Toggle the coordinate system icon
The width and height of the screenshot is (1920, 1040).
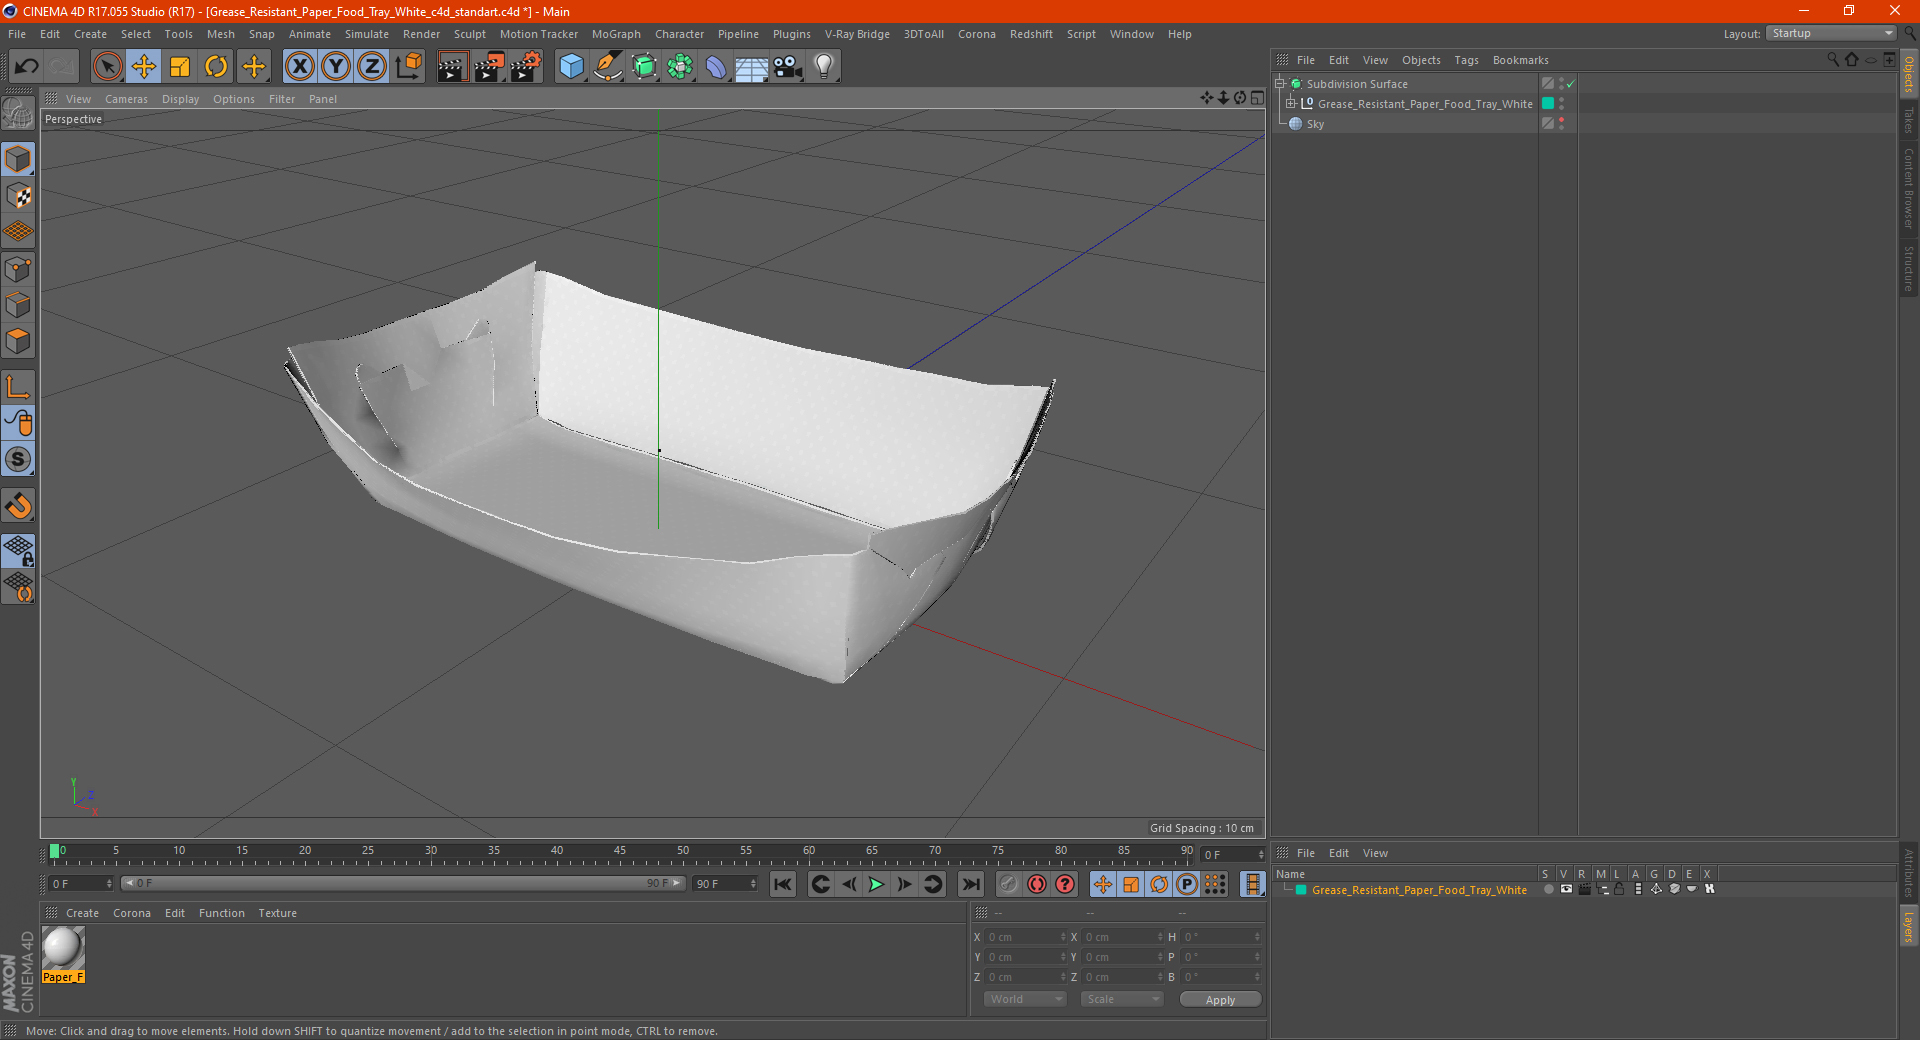408,67
